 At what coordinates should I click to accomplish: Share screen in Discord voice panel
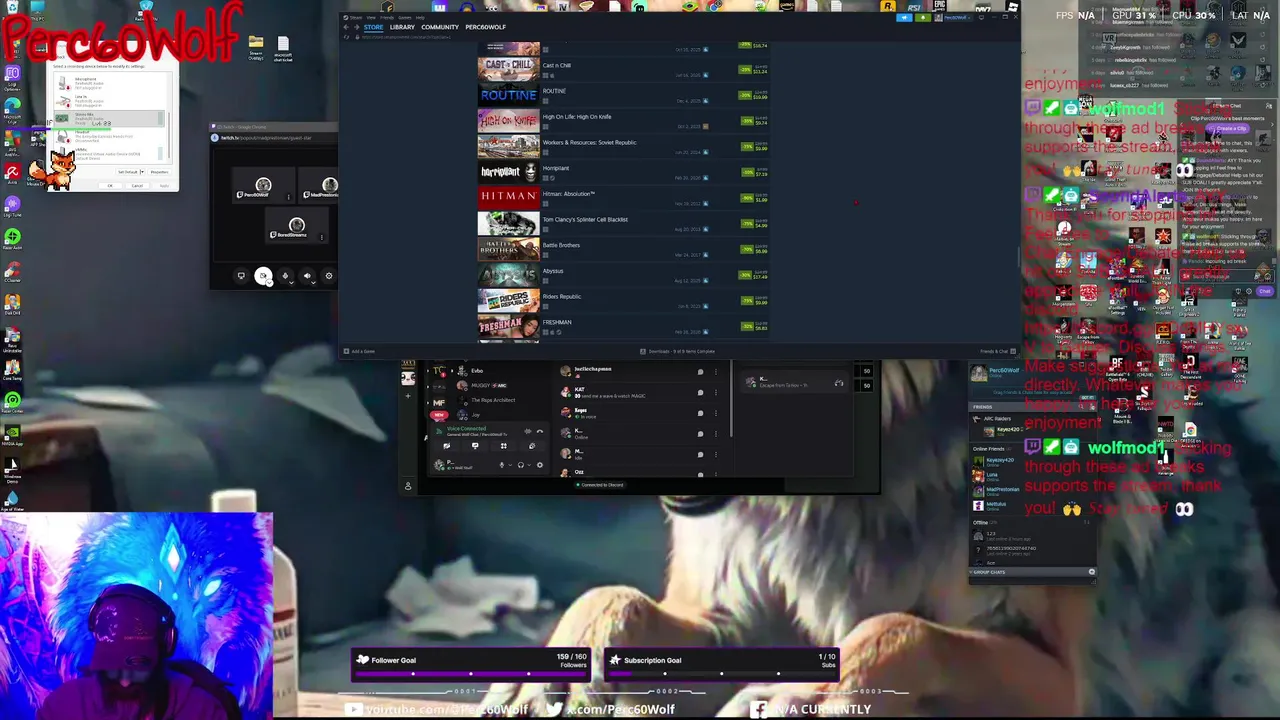(x=475, y=446)
